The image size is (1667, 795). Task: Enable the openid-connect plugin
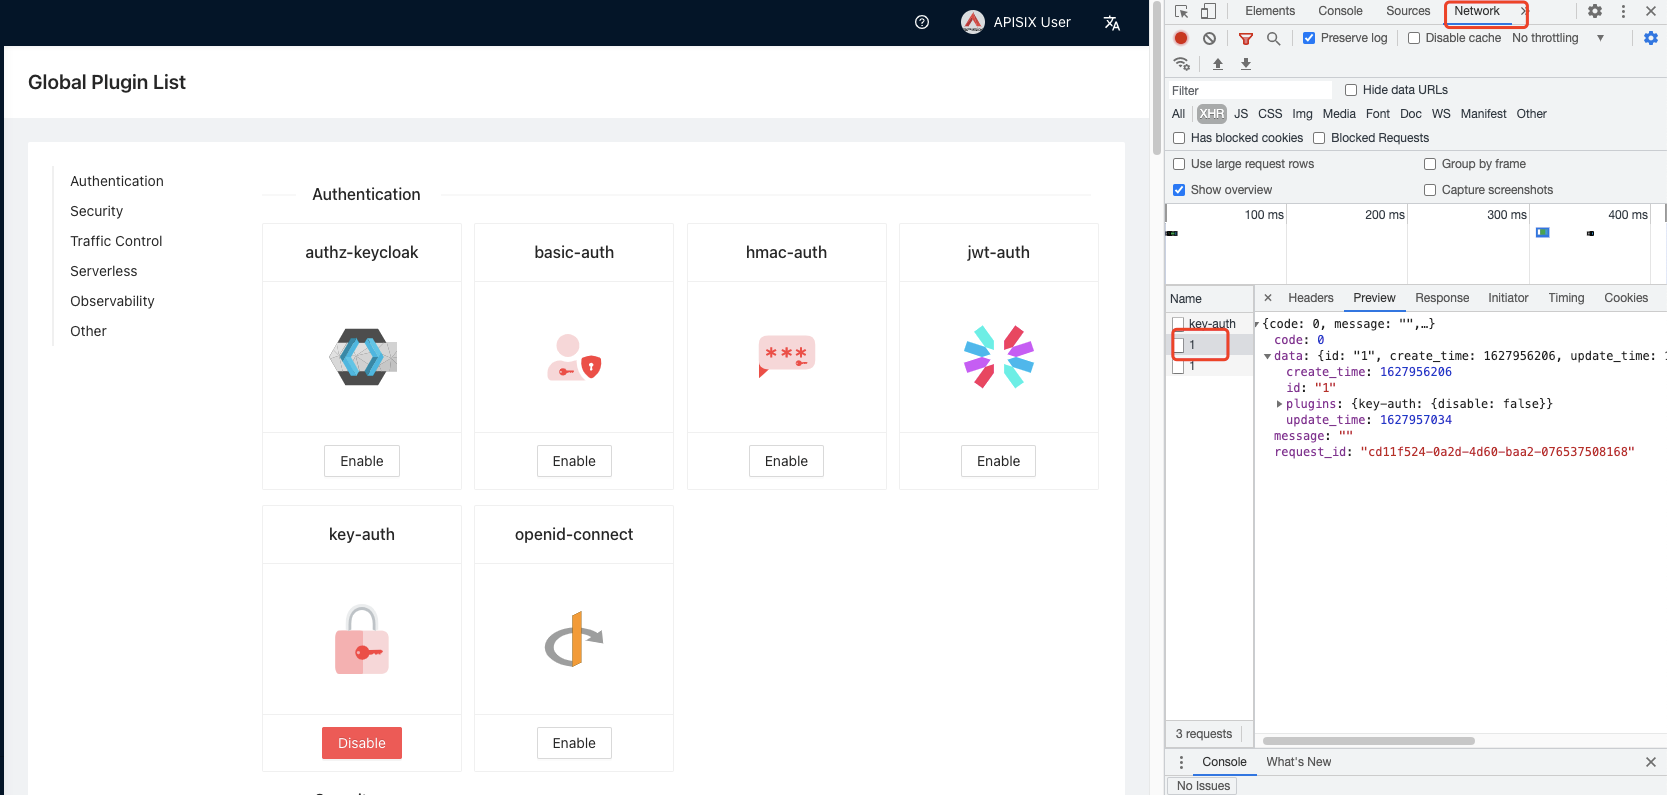point(574,743)
